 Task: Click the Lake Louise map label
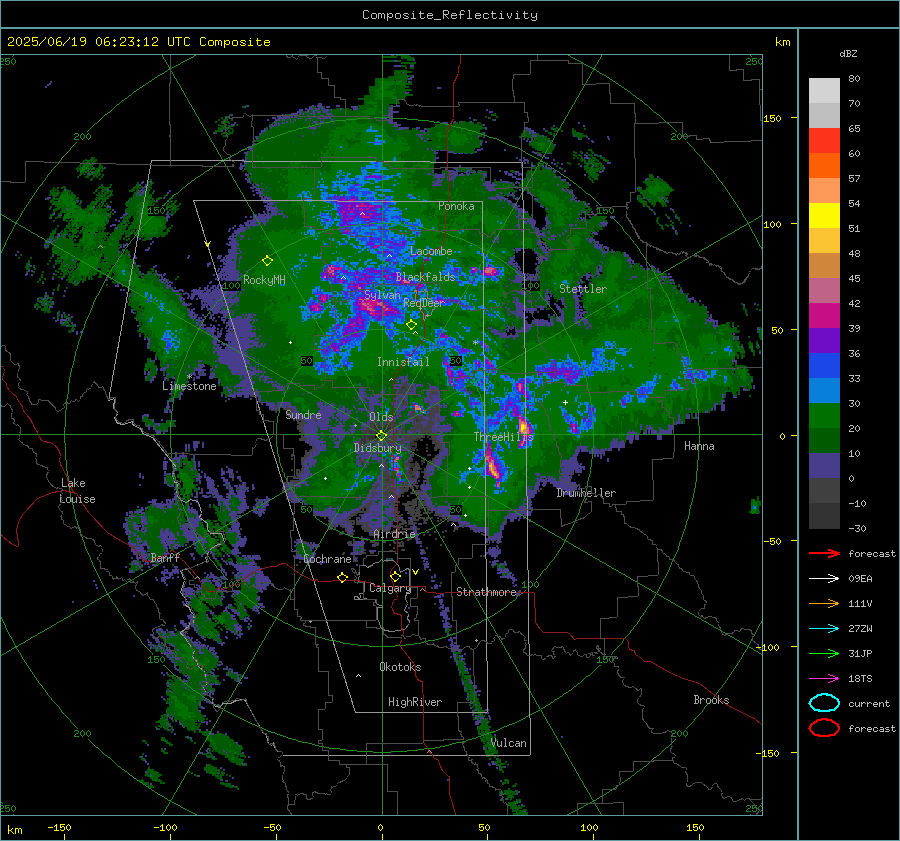click(77, 491)
